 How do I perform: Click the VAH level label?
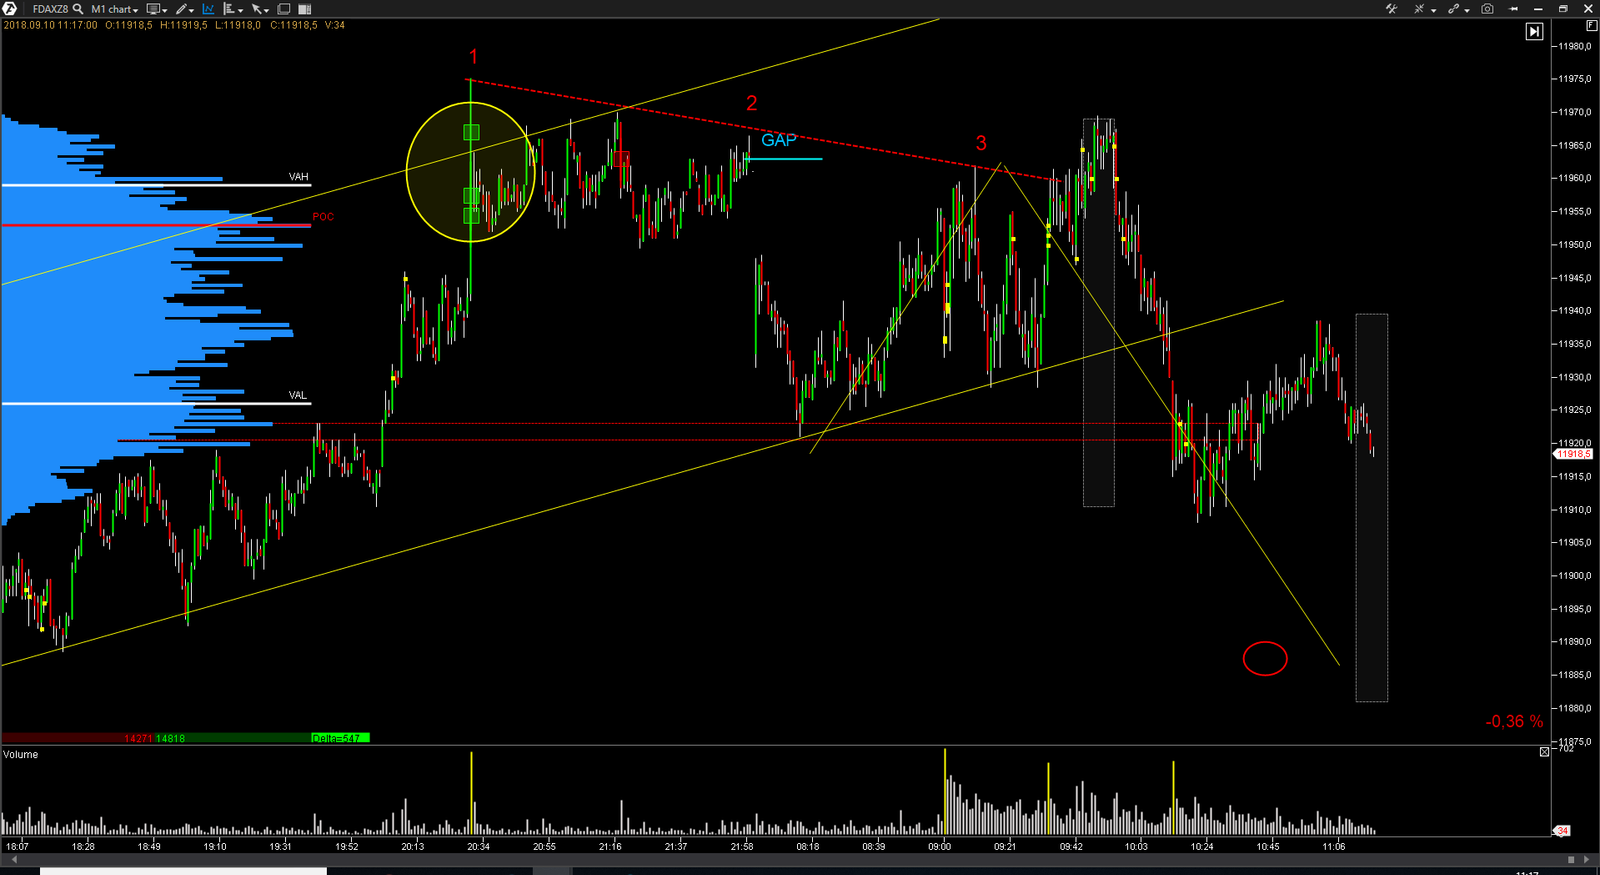click(298, 177)
